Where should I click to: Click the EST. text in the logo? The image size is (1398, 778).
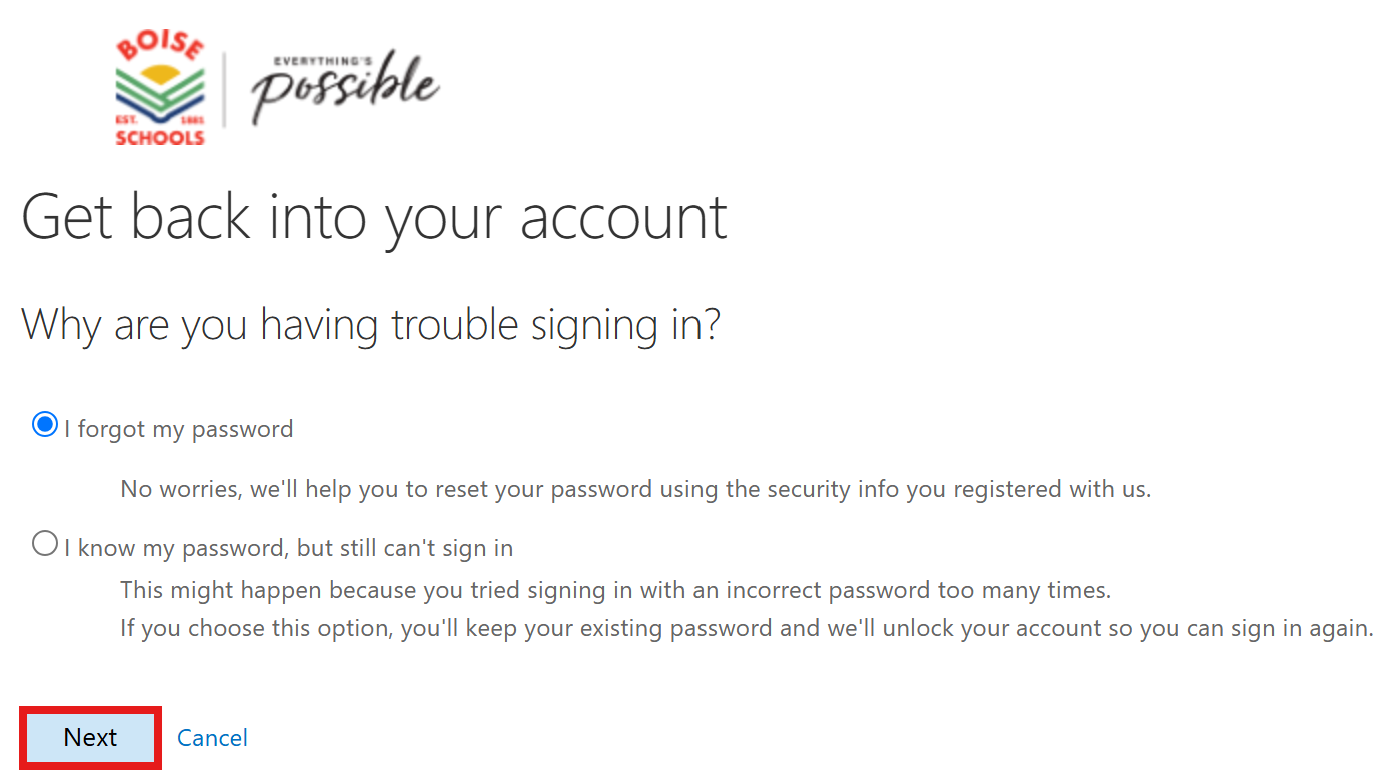(x=126, y=120)
